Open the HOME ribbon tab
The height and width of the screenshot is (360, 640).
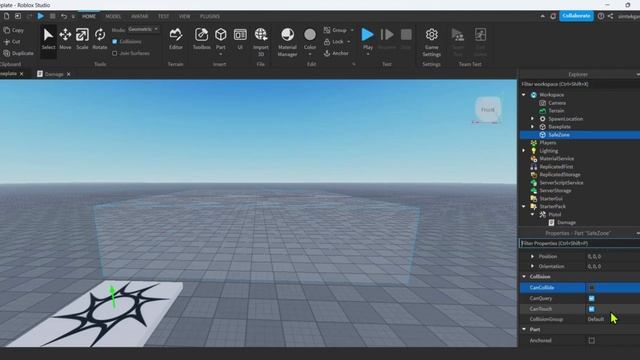[x=89, y=16]
